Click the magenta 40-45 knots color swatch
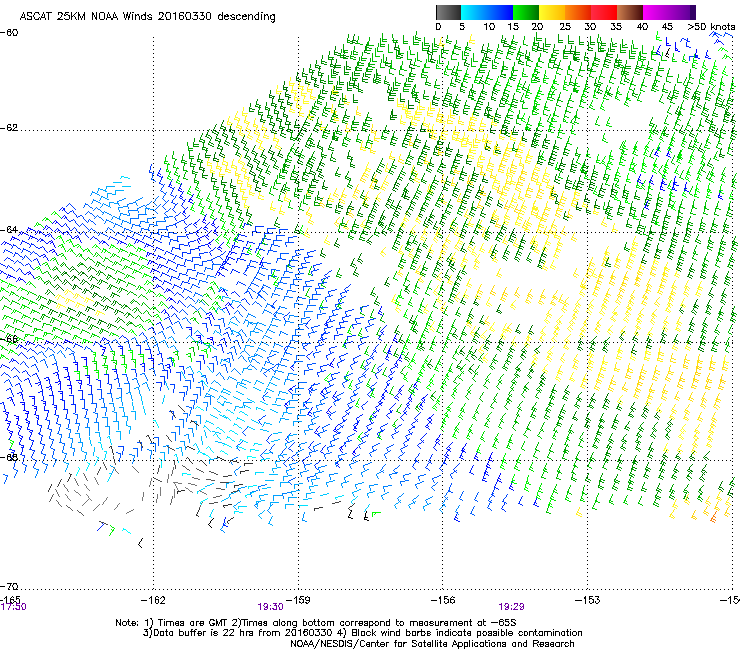740x650 pixels. point(656,12)
